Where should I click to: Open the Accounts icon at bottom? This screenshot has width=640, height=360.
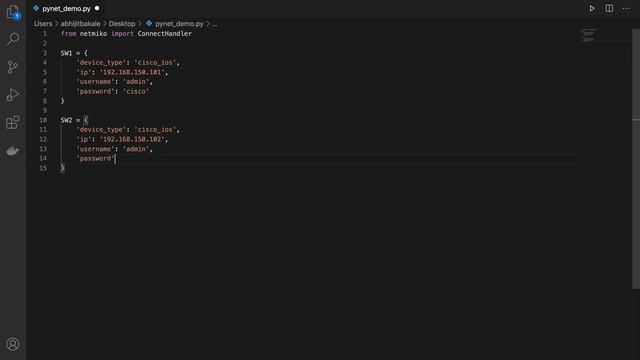pyautogui.click(x=13, y=344)
